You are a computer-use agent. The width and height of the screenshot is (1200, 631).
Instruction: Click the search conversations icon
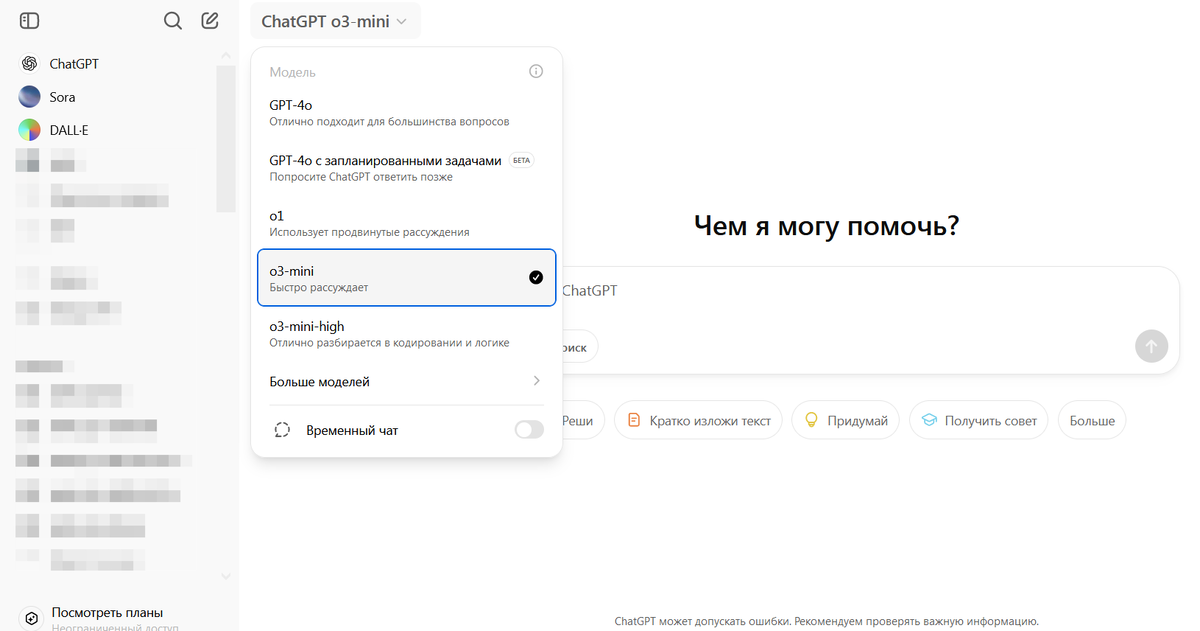[x=172, y=20]
